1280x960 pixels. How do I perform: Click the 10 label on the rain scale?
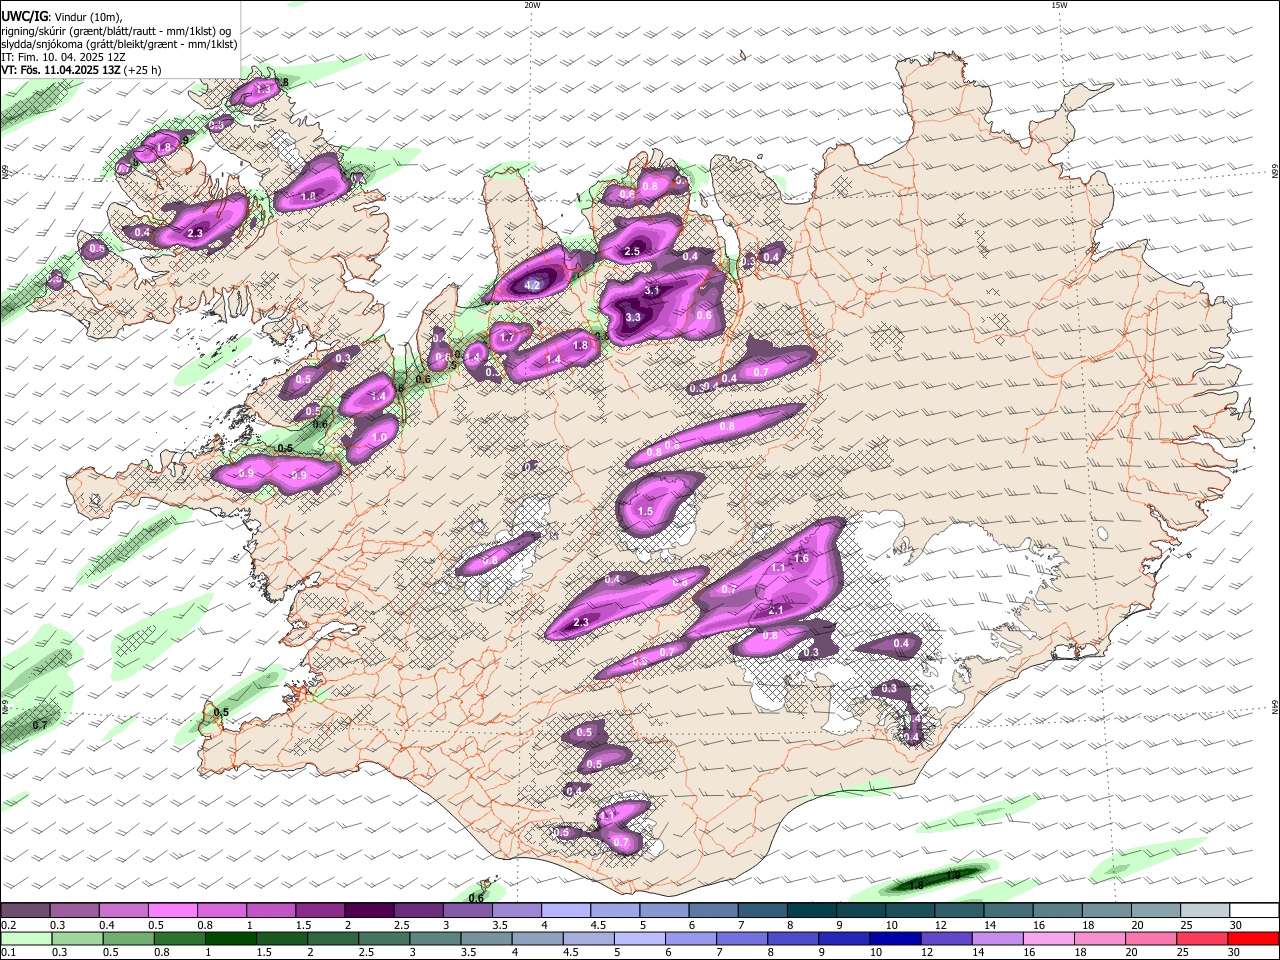875,953
